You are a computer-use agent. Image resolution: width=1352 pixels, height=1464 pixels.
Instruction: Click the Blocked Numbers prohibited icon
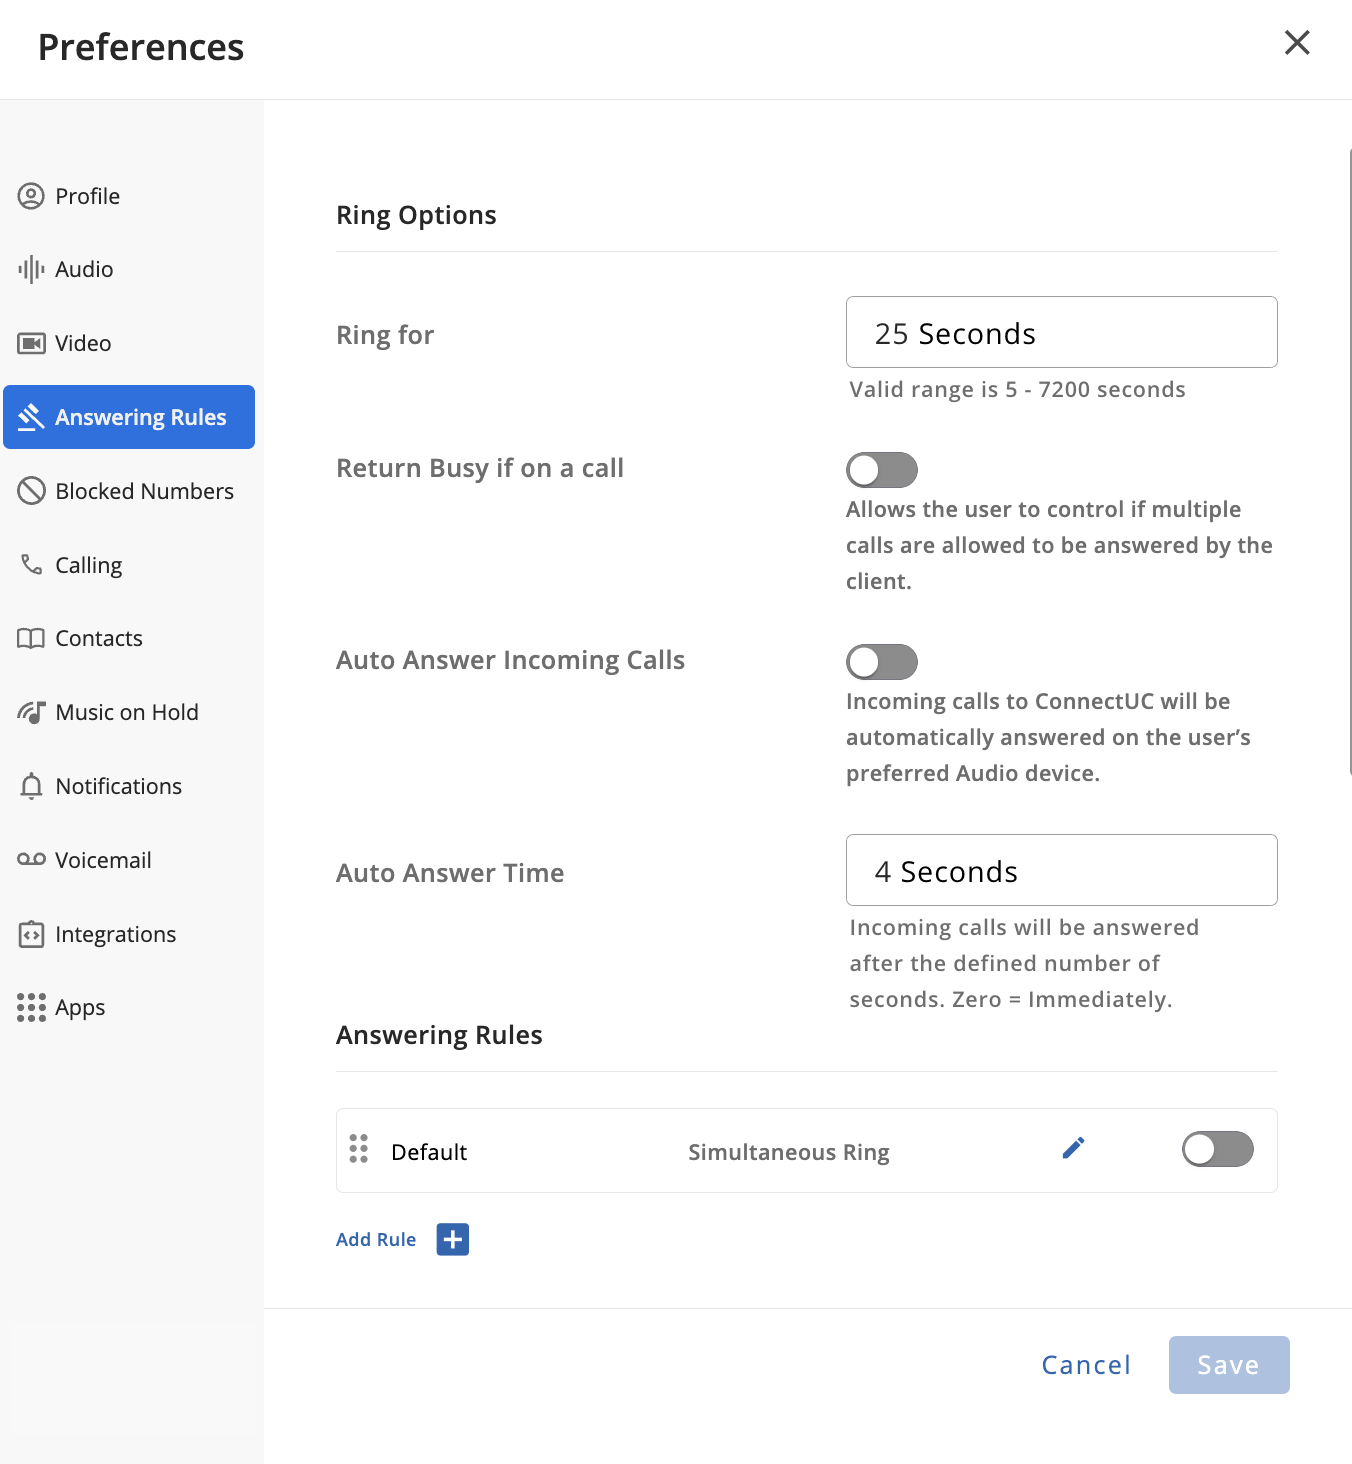point(32,491)
